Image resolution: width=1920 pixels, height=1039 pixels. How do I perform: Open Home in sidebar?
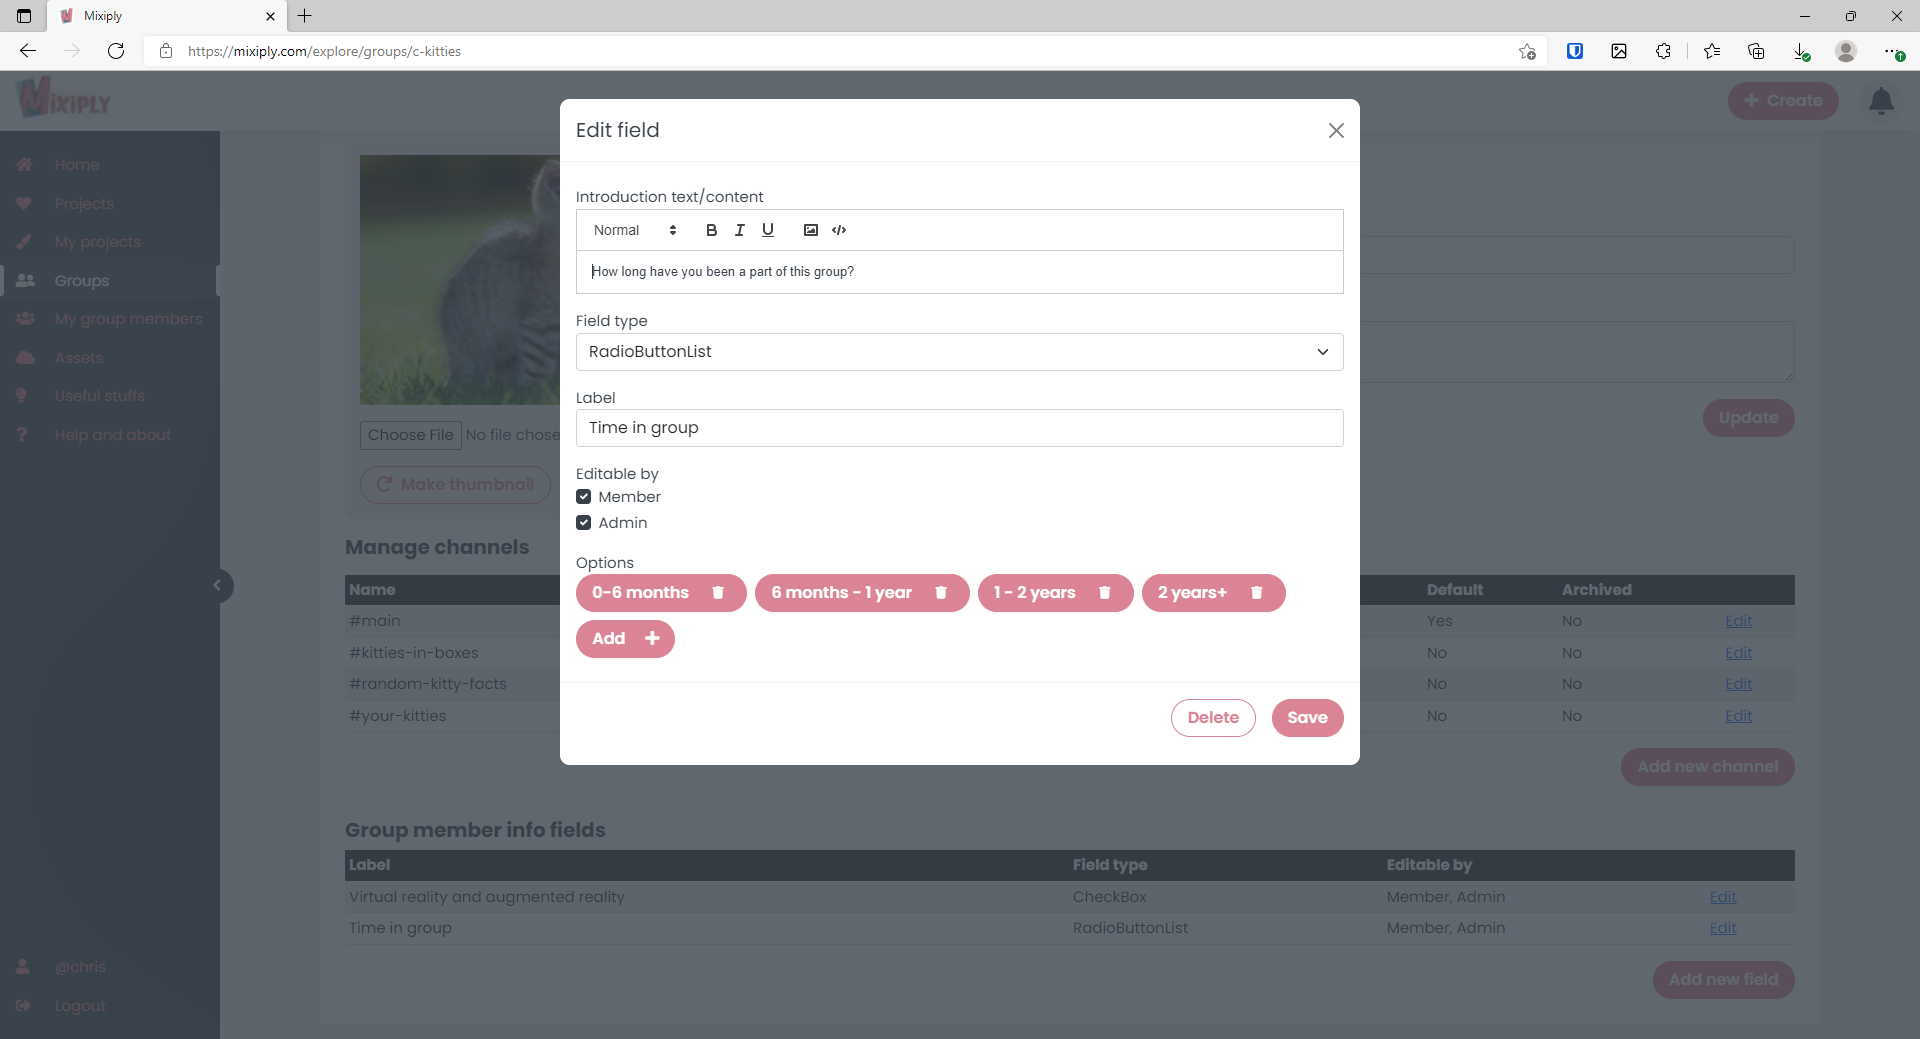[77, 165]
